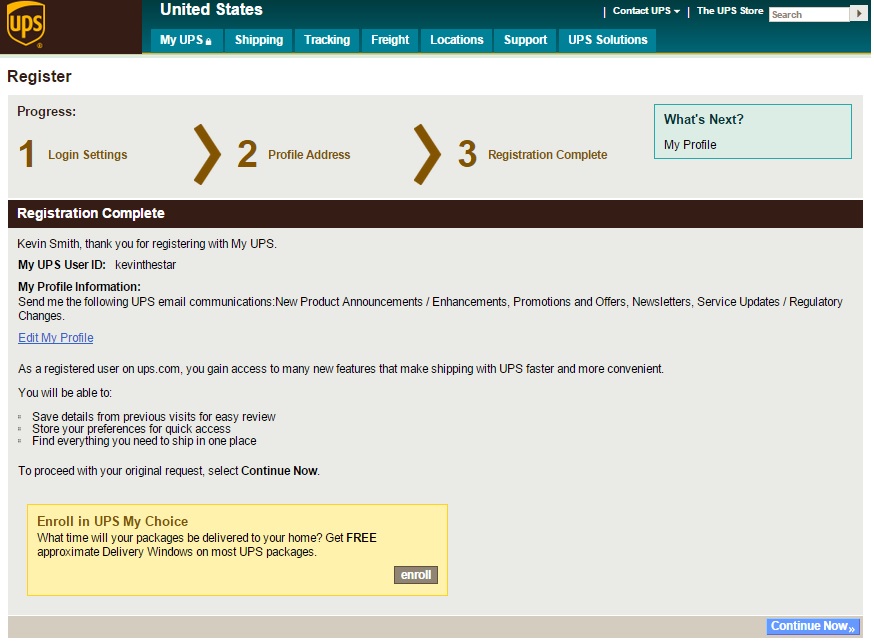Open the UPS Solutions menu
Viewport: 874px width, 641px height.
608,40
